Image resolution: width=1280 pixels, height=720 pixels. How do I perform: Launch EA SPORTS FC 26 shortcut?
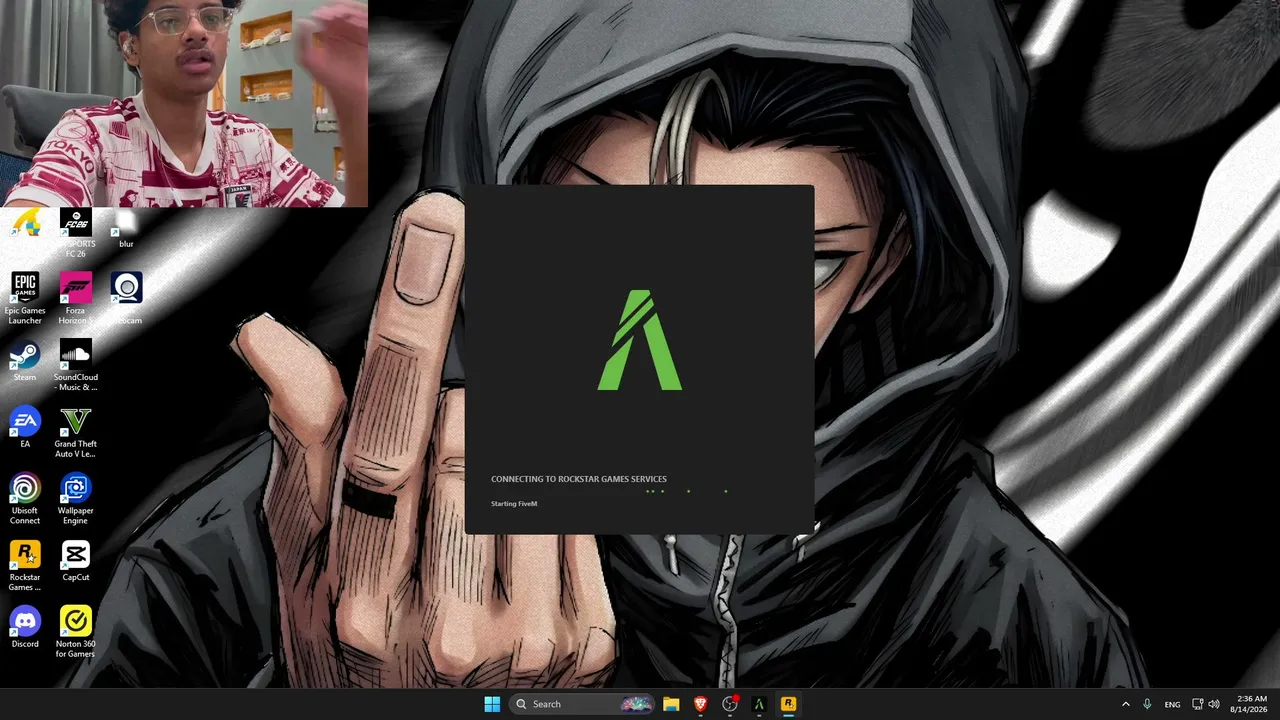pos(76,232)
